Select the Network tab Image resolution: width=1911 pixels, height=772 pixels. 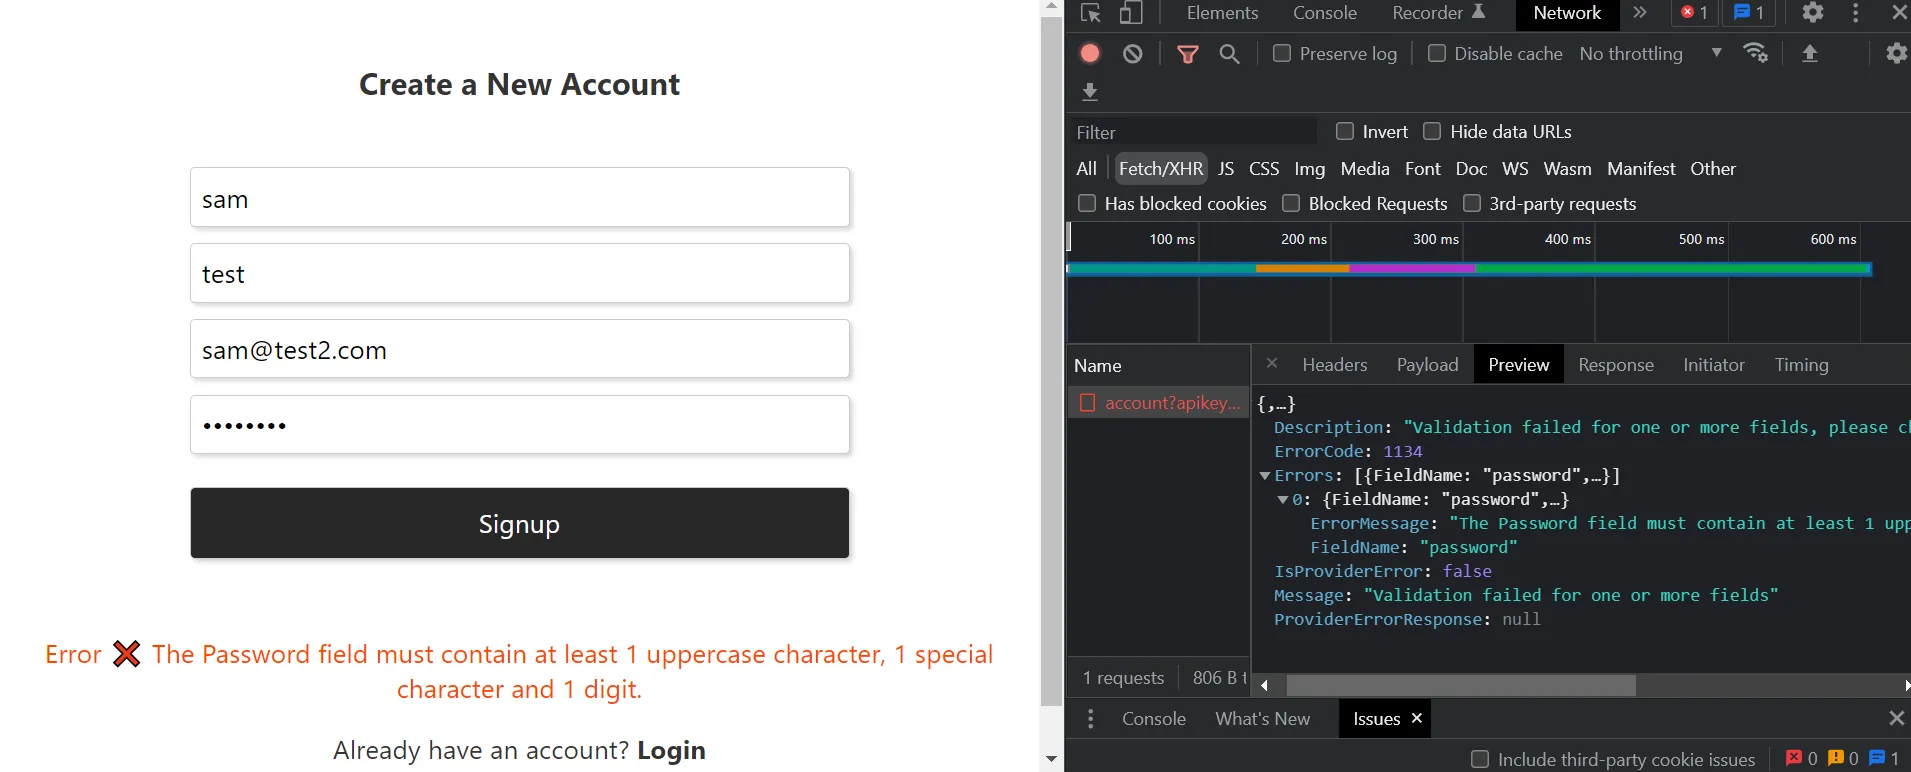point(1567,13)
